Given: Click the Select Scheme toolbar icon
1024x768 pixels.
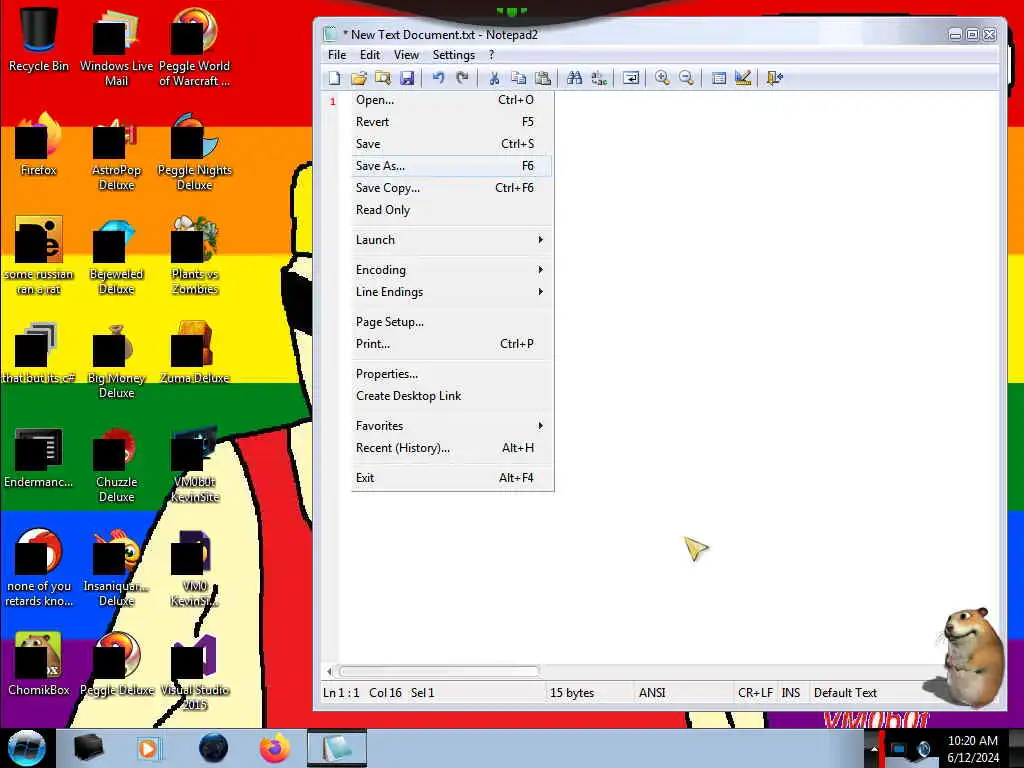Looking at the screenshot, I should (x=718, y=78).
